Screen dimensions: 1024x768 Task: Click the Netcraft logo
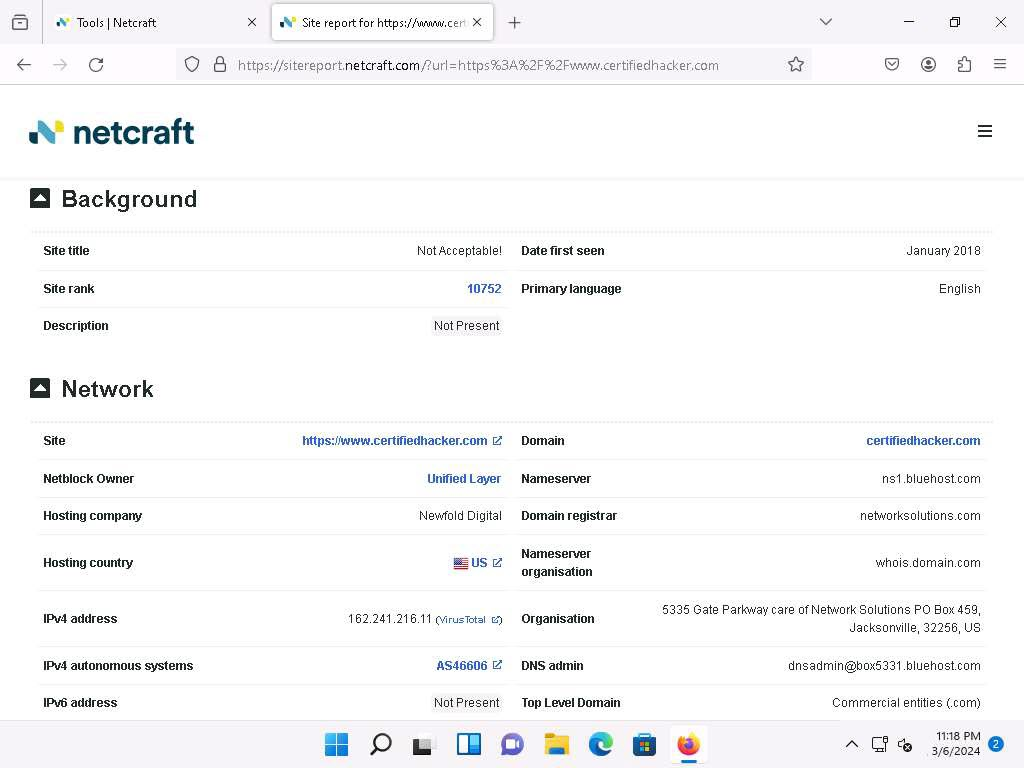point(112,132)
